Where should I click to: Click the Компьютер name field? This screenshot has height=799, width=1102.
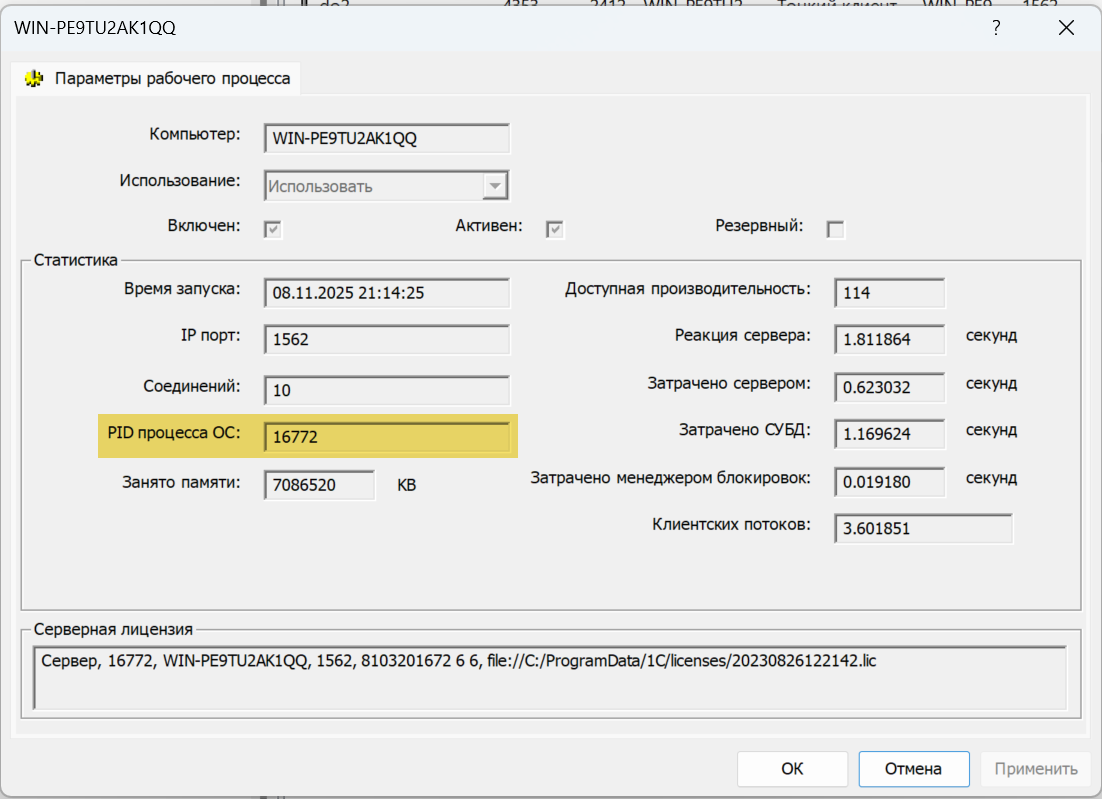click(x=387, y=139)
